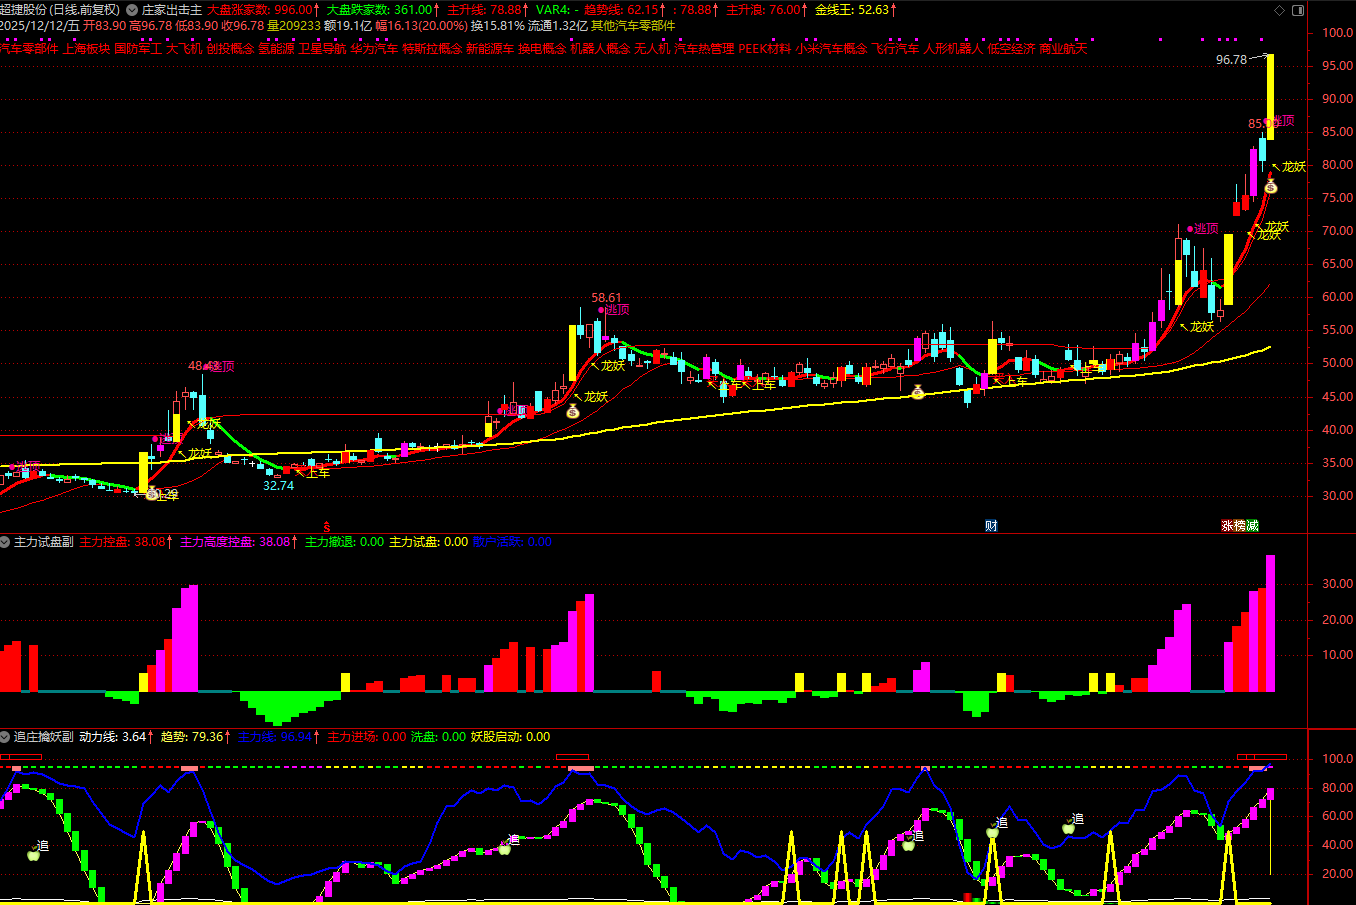Screen dimensions: 1356x905
Task: Open the 换电概念 concept tag
Action: pos(542,48)
